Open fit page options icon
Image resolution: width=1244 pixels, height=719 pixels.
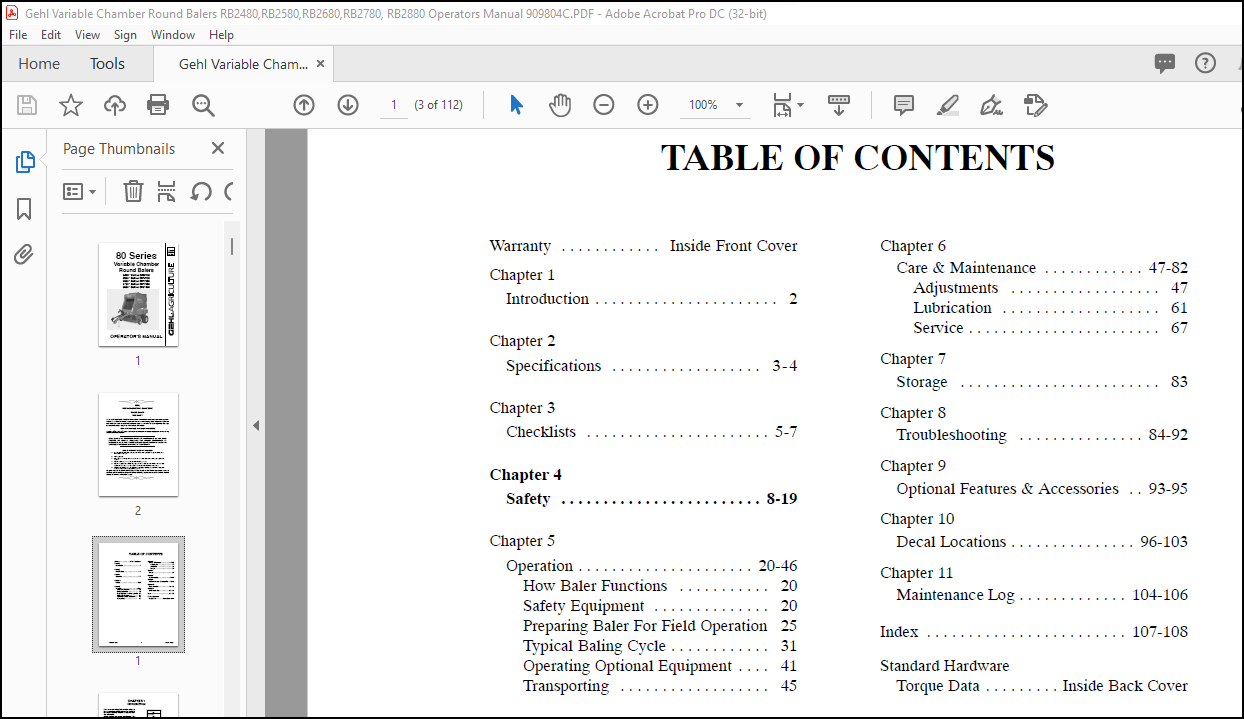pyautogui.click(x=788, y=105)
